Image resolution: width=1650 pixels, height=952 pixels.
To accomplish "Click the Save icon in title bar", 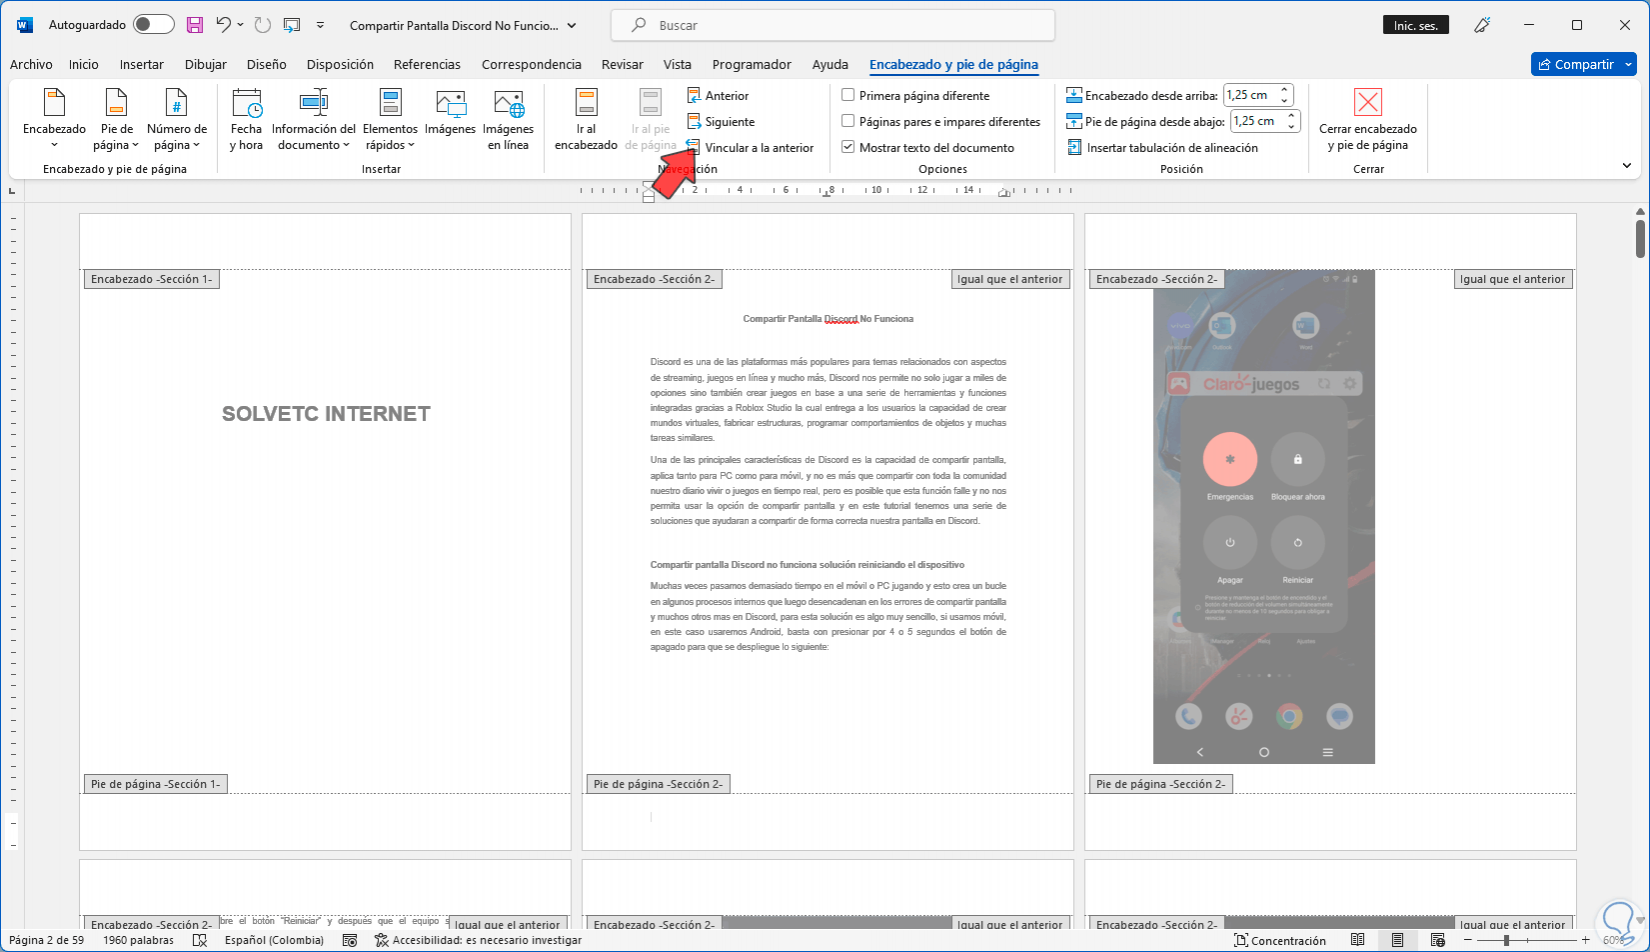I will click(x=195, y=25).
